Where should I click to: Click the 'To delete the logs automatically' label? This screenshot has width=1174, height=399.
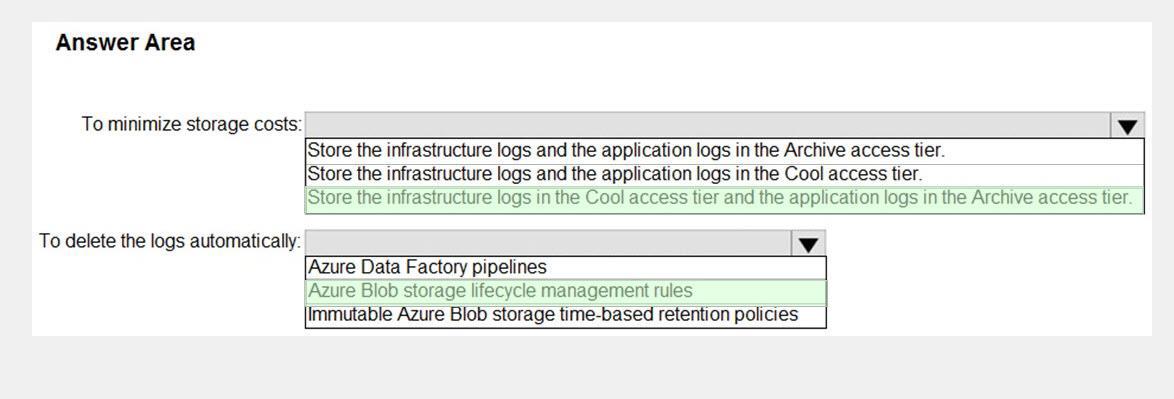(170, 242)
